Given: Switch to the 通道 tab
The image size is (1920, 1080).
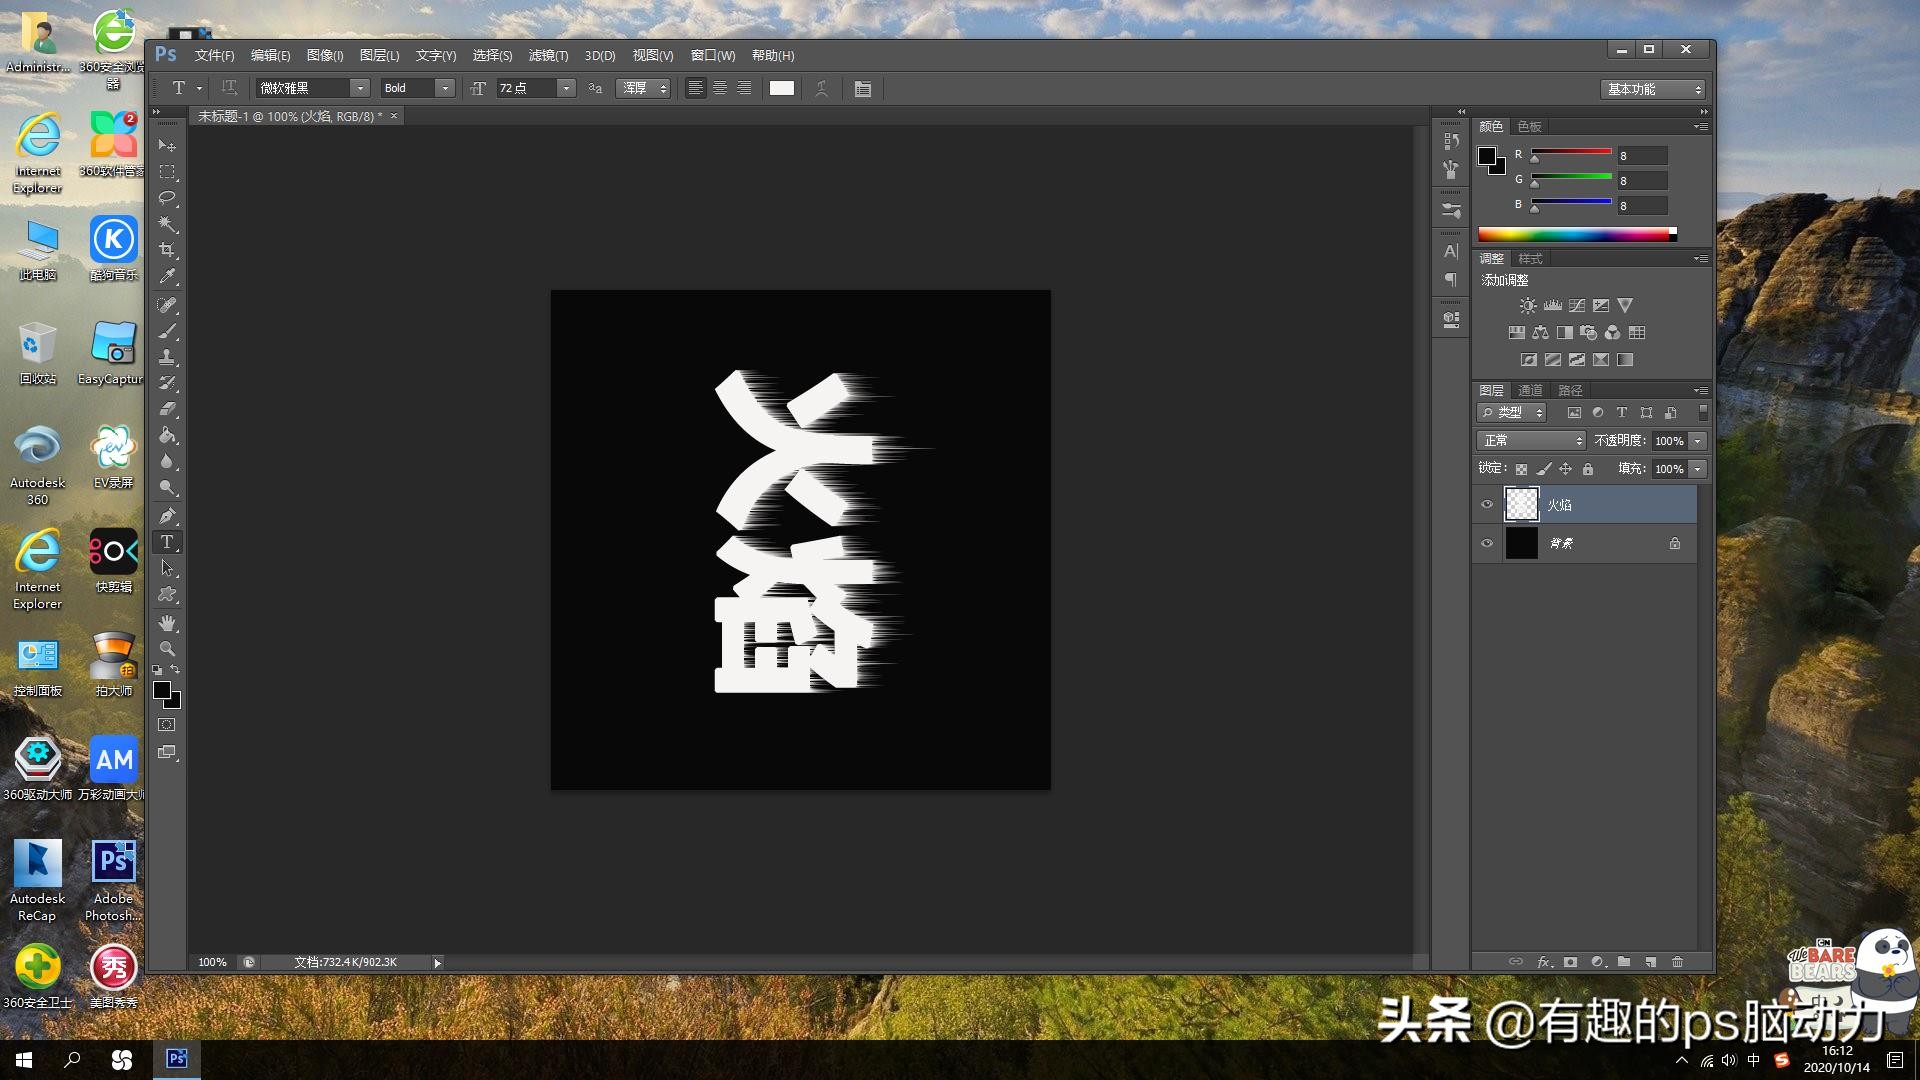Looking at the screenshot, I should [1530, 390].
